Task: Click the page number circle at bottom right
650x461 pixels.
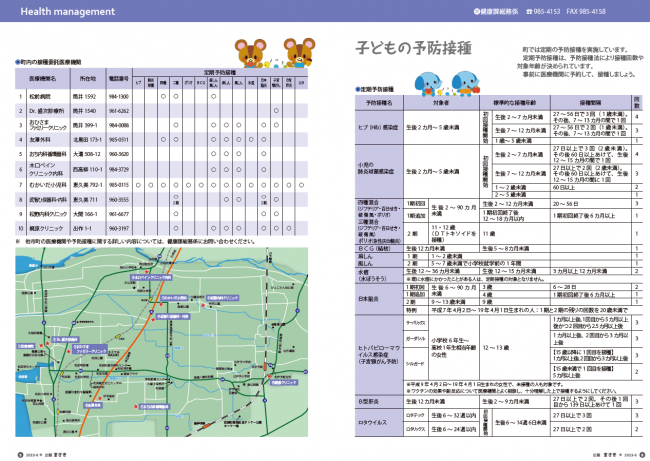Action: coord(642,455)
